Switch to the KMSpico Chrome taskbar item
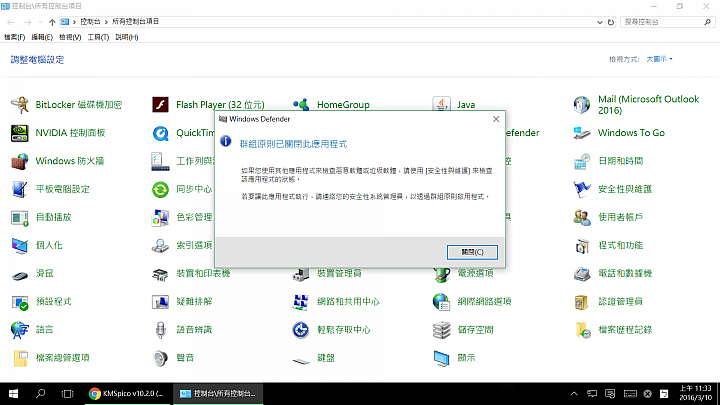The image size is (720, 405). (126, 394)
